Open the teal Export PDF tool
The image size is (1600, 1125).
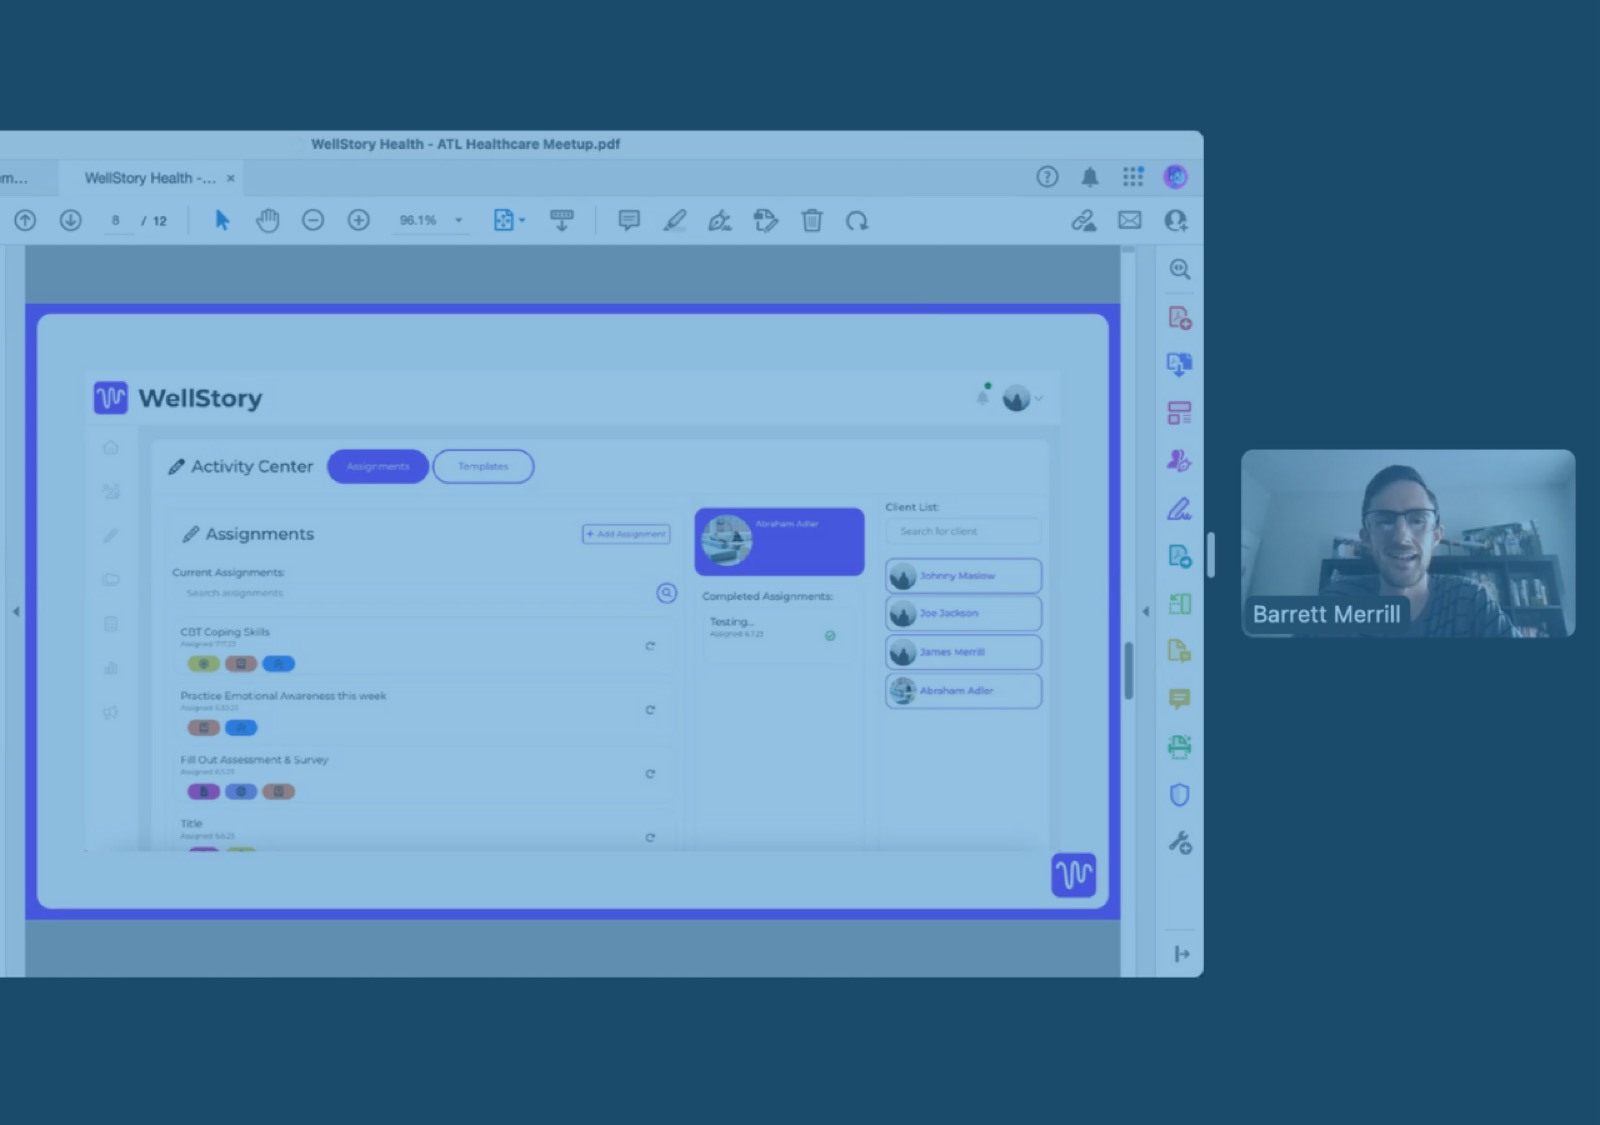pos(1180,556)
